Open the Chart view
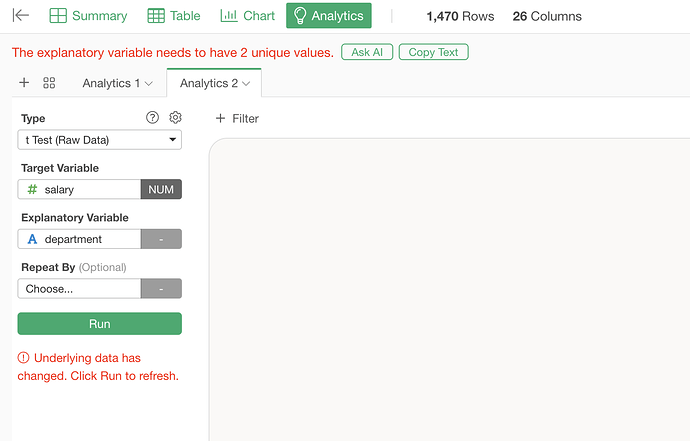This screenshot has height=441, width=690. pyautogui.click(x=247, y=16)
